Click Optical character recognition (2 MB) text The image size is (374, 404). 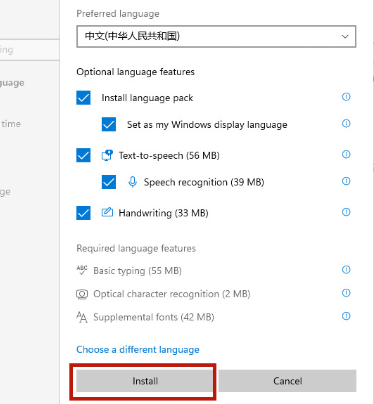click(172, 294)
